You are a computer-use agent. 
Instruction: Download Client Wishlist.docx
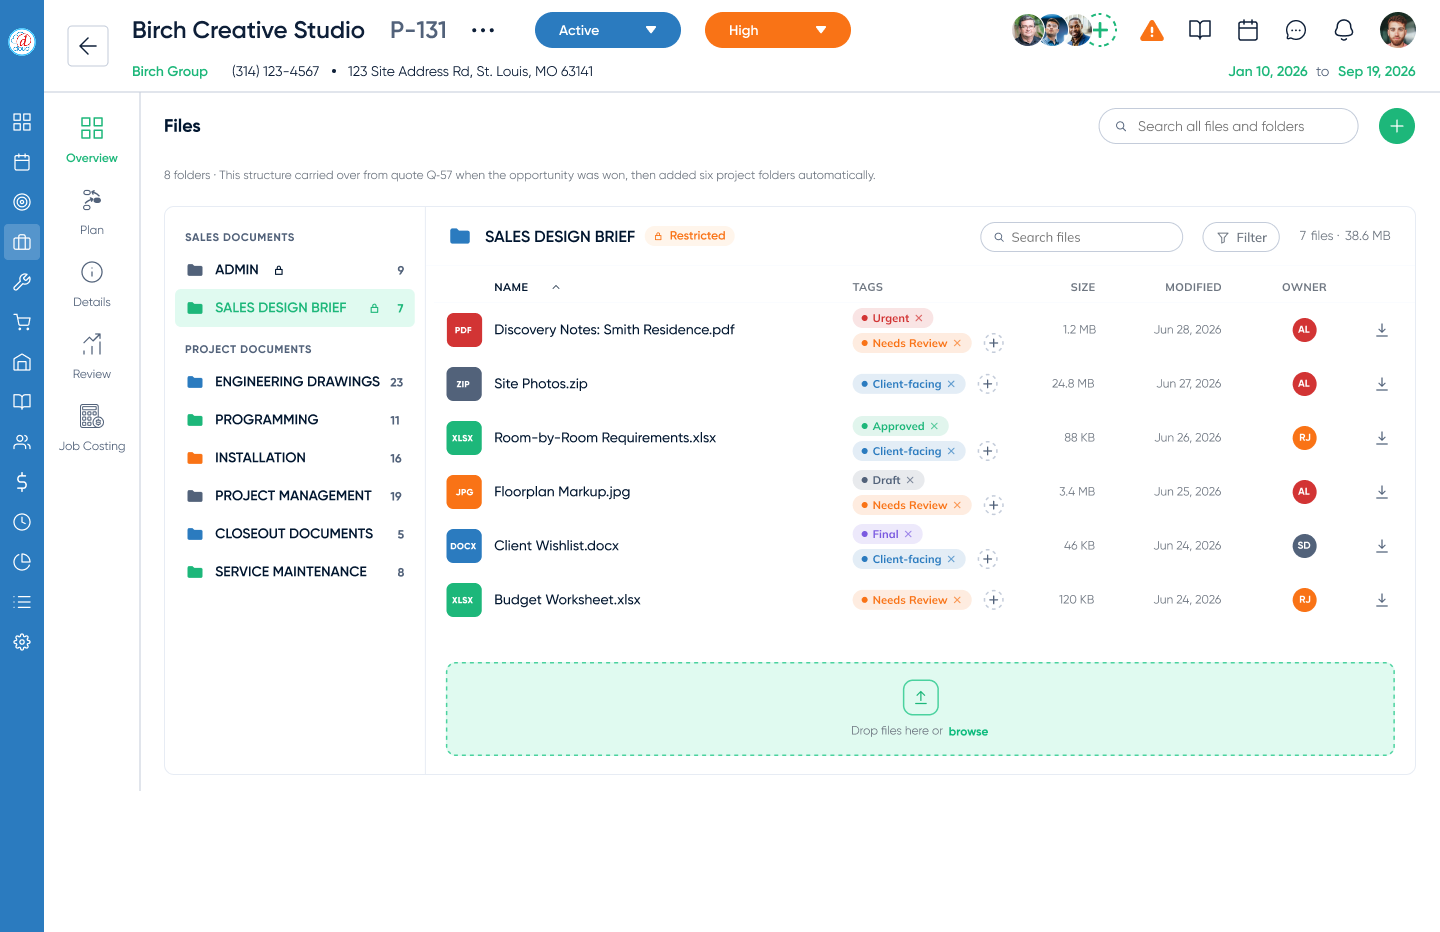(x=1382, y=546)
